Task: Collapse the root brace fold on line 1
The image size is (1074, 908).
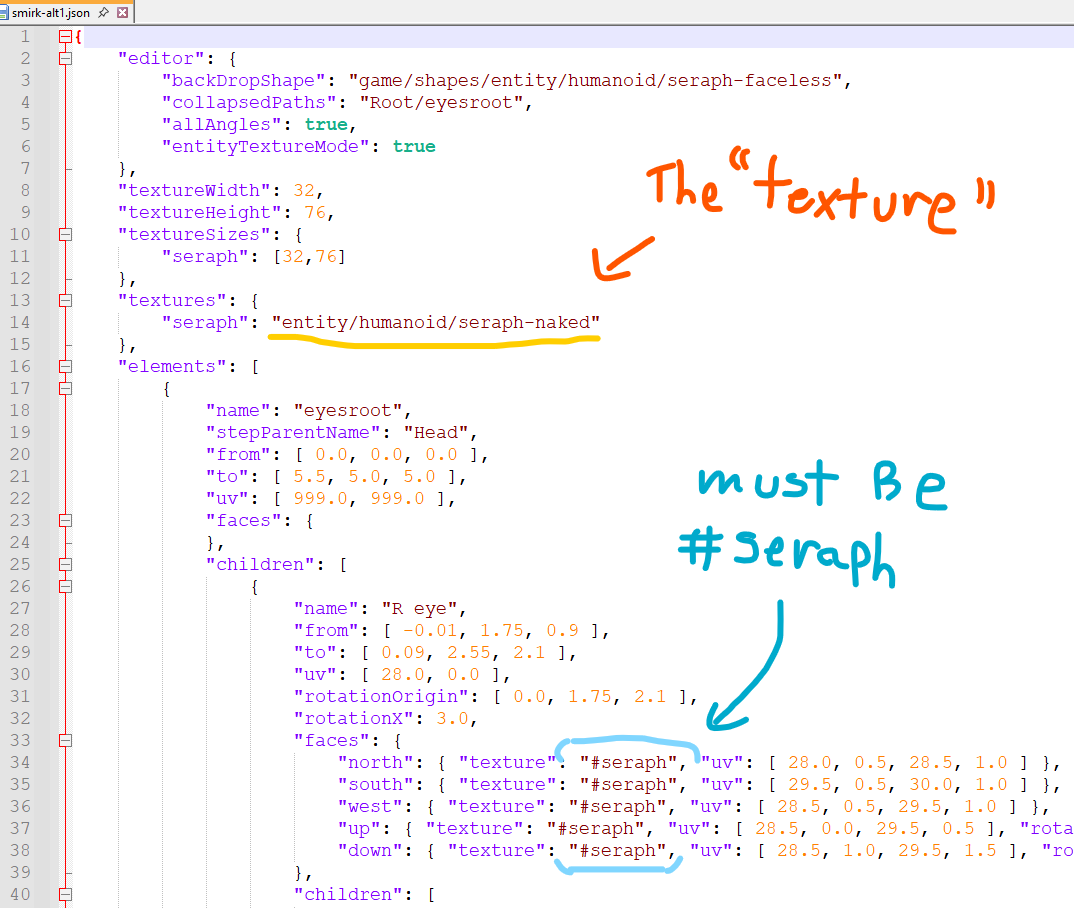Action: (x=66, y=37)
